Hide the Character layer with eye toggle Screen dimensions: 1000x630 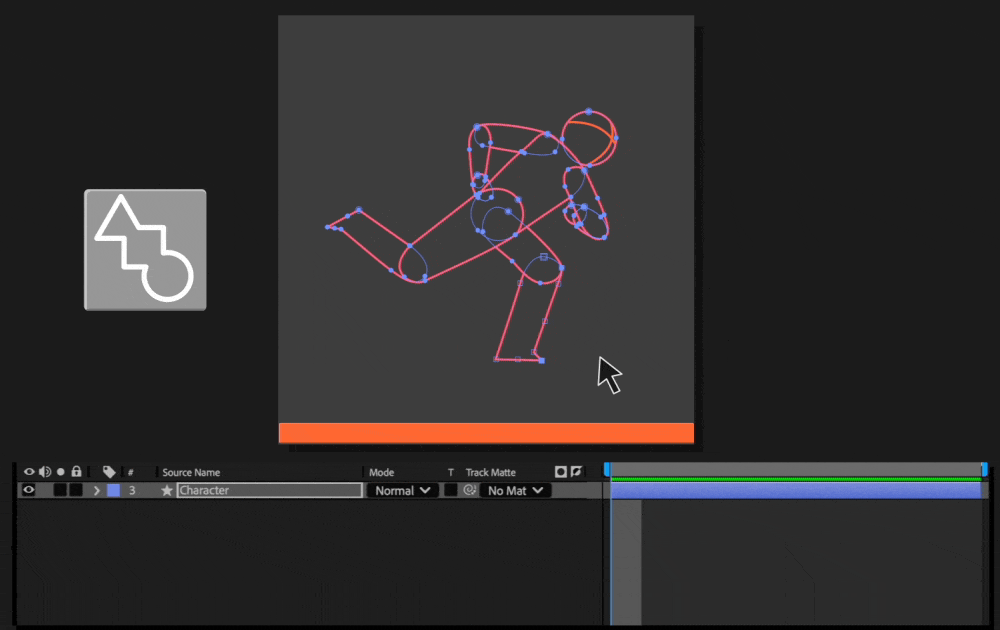tap(29, 490)
